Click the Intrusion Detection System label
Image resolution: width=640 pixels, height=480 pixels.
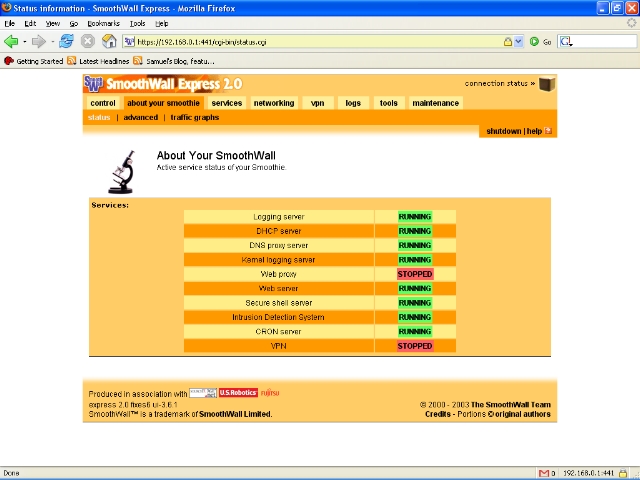point(278,317)
